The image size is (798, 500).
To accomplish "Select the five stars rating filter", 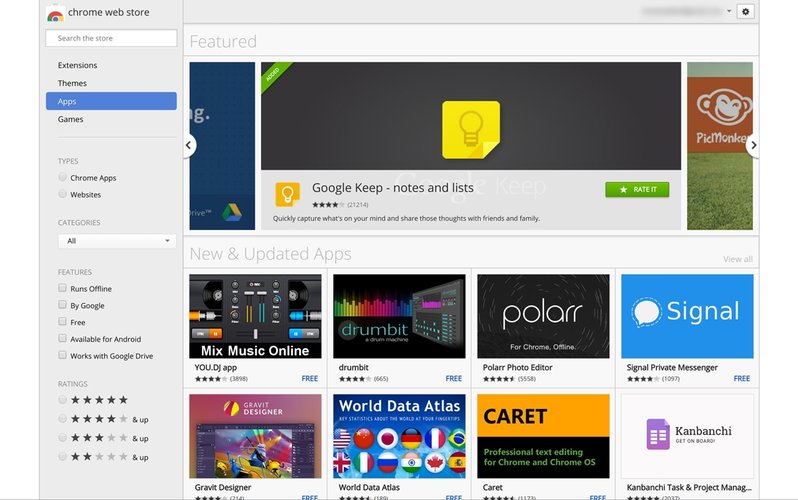I will click(63, 400).
